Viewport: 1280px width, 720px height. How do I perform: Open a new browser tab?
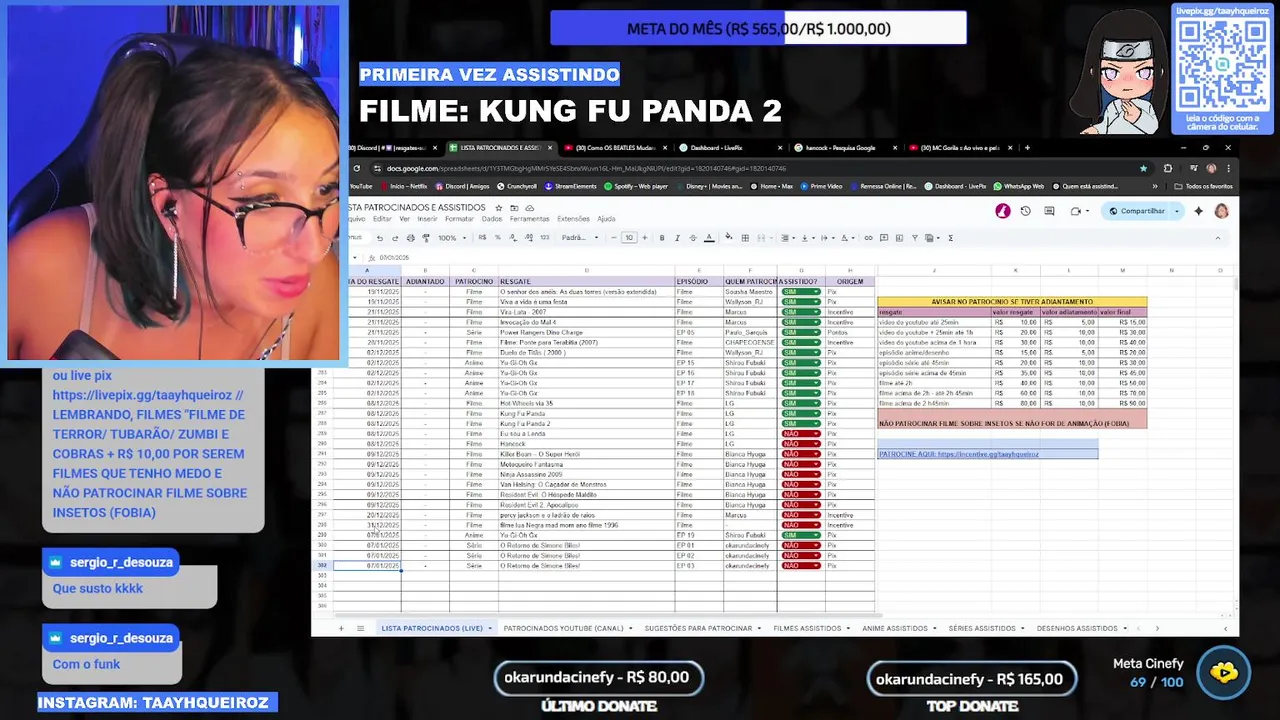pyautogui.click(x=1027, y=148)
